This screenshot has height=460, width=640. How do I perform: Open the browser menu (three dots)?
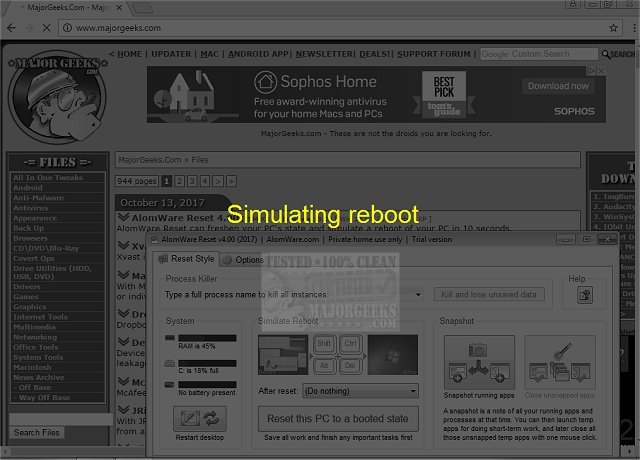(634, 28)
